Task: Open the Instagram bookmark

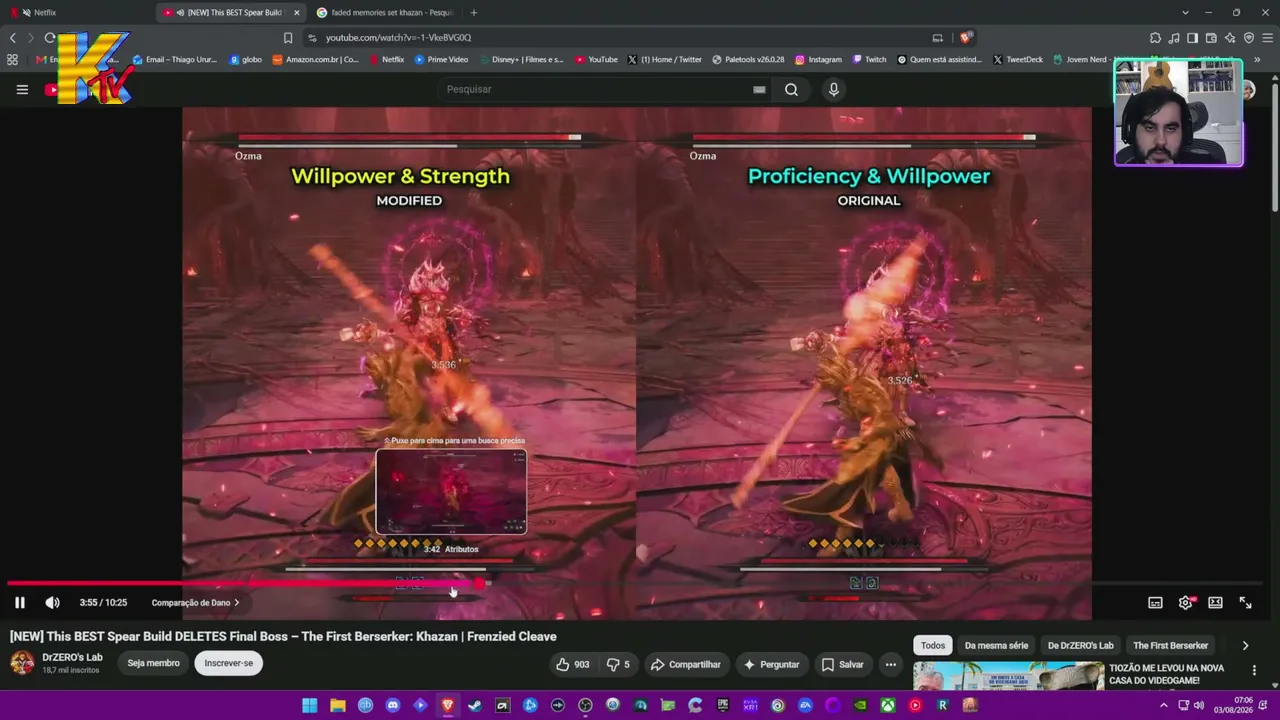Action: (x=818, y=59)
